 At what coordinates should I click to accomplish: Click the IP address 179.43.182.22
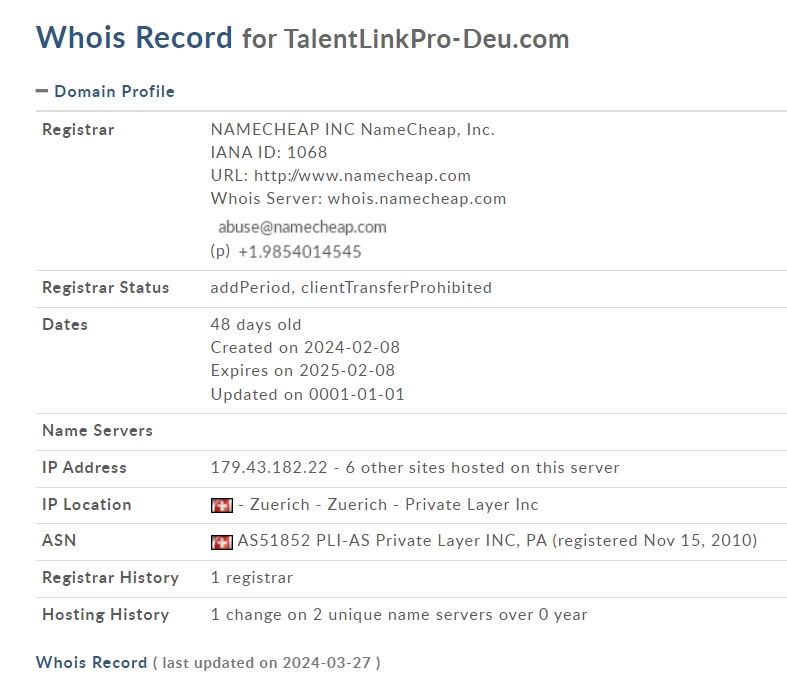[x=269, y=468]
